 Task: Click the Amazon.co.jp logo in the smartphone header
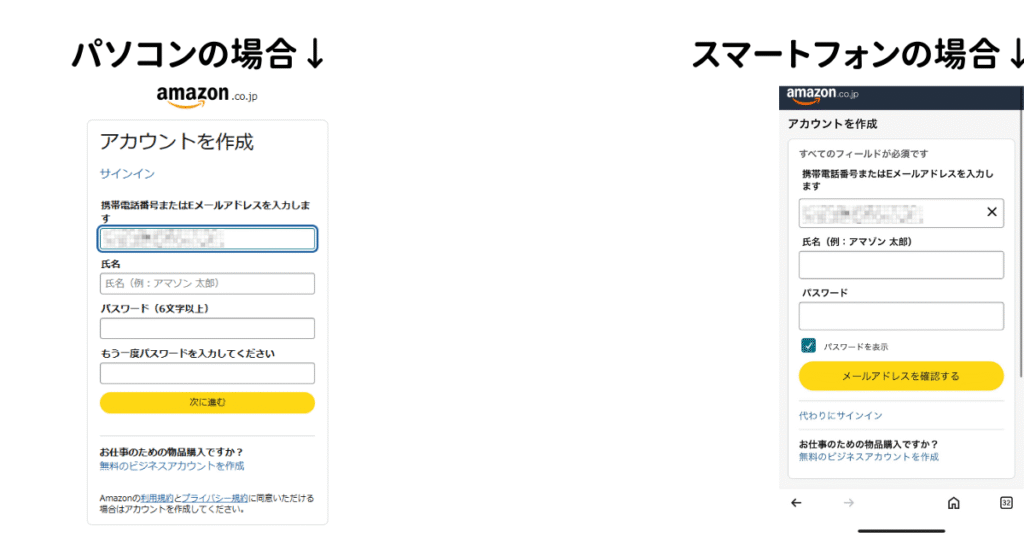822,95
